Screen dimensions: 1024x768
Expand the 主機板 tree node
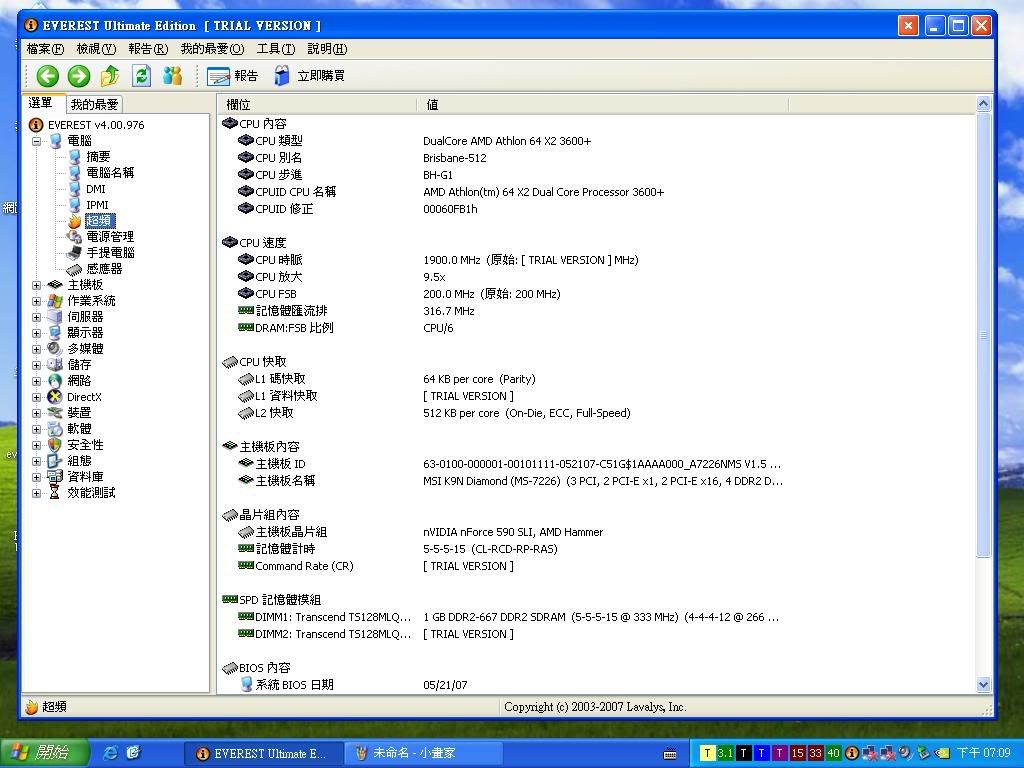[x=37, y=285]
